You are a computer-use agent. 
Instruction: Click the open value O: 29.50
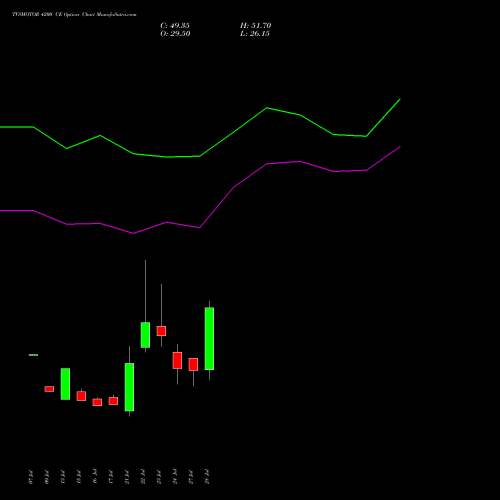(175, 34)
